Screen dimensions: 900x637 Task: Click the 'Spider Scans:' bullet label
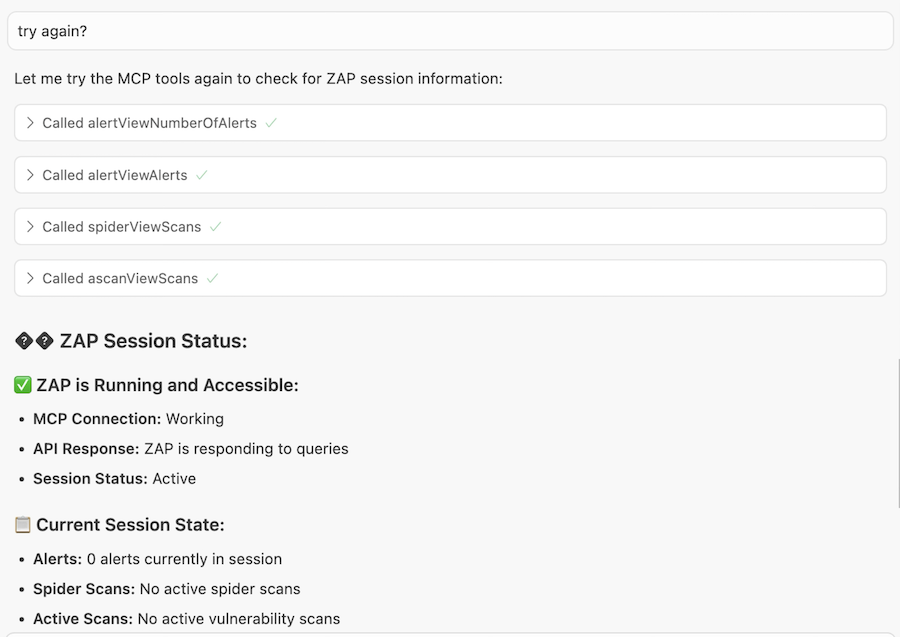click(84, 589)
